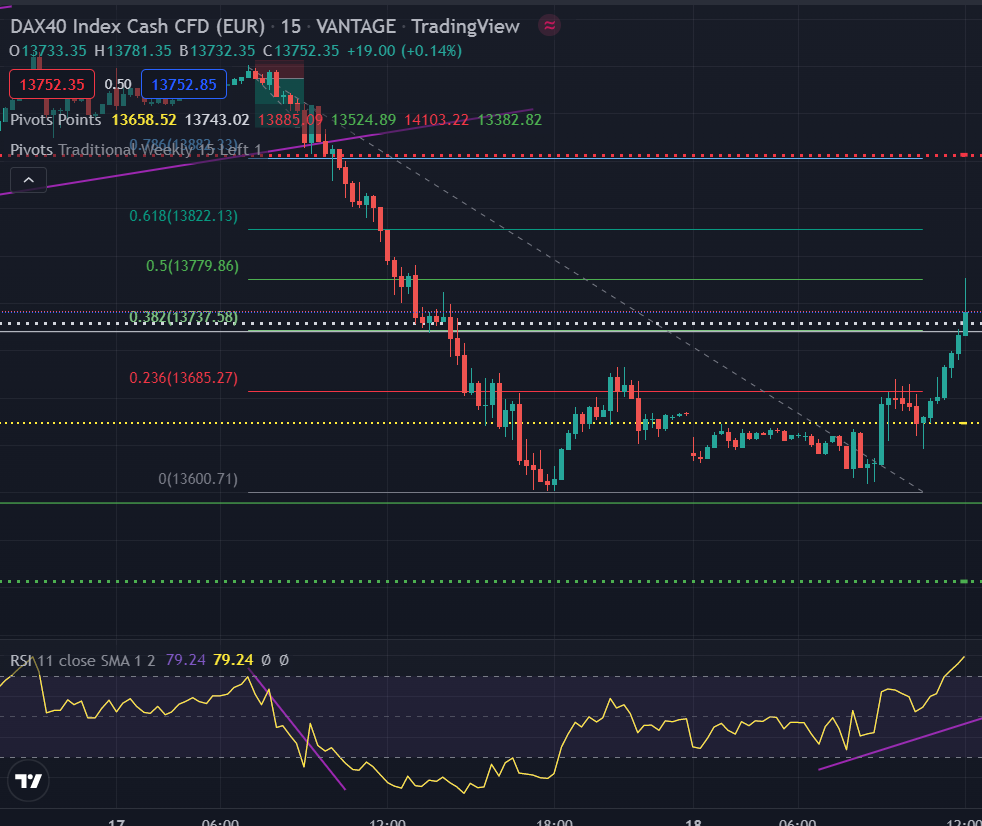Image resolution: width=982 pixels, height=826 pixels.
Task: Click the 0.618(13822.13) Fibonacci level label
Action: click(x=183, y=216)
